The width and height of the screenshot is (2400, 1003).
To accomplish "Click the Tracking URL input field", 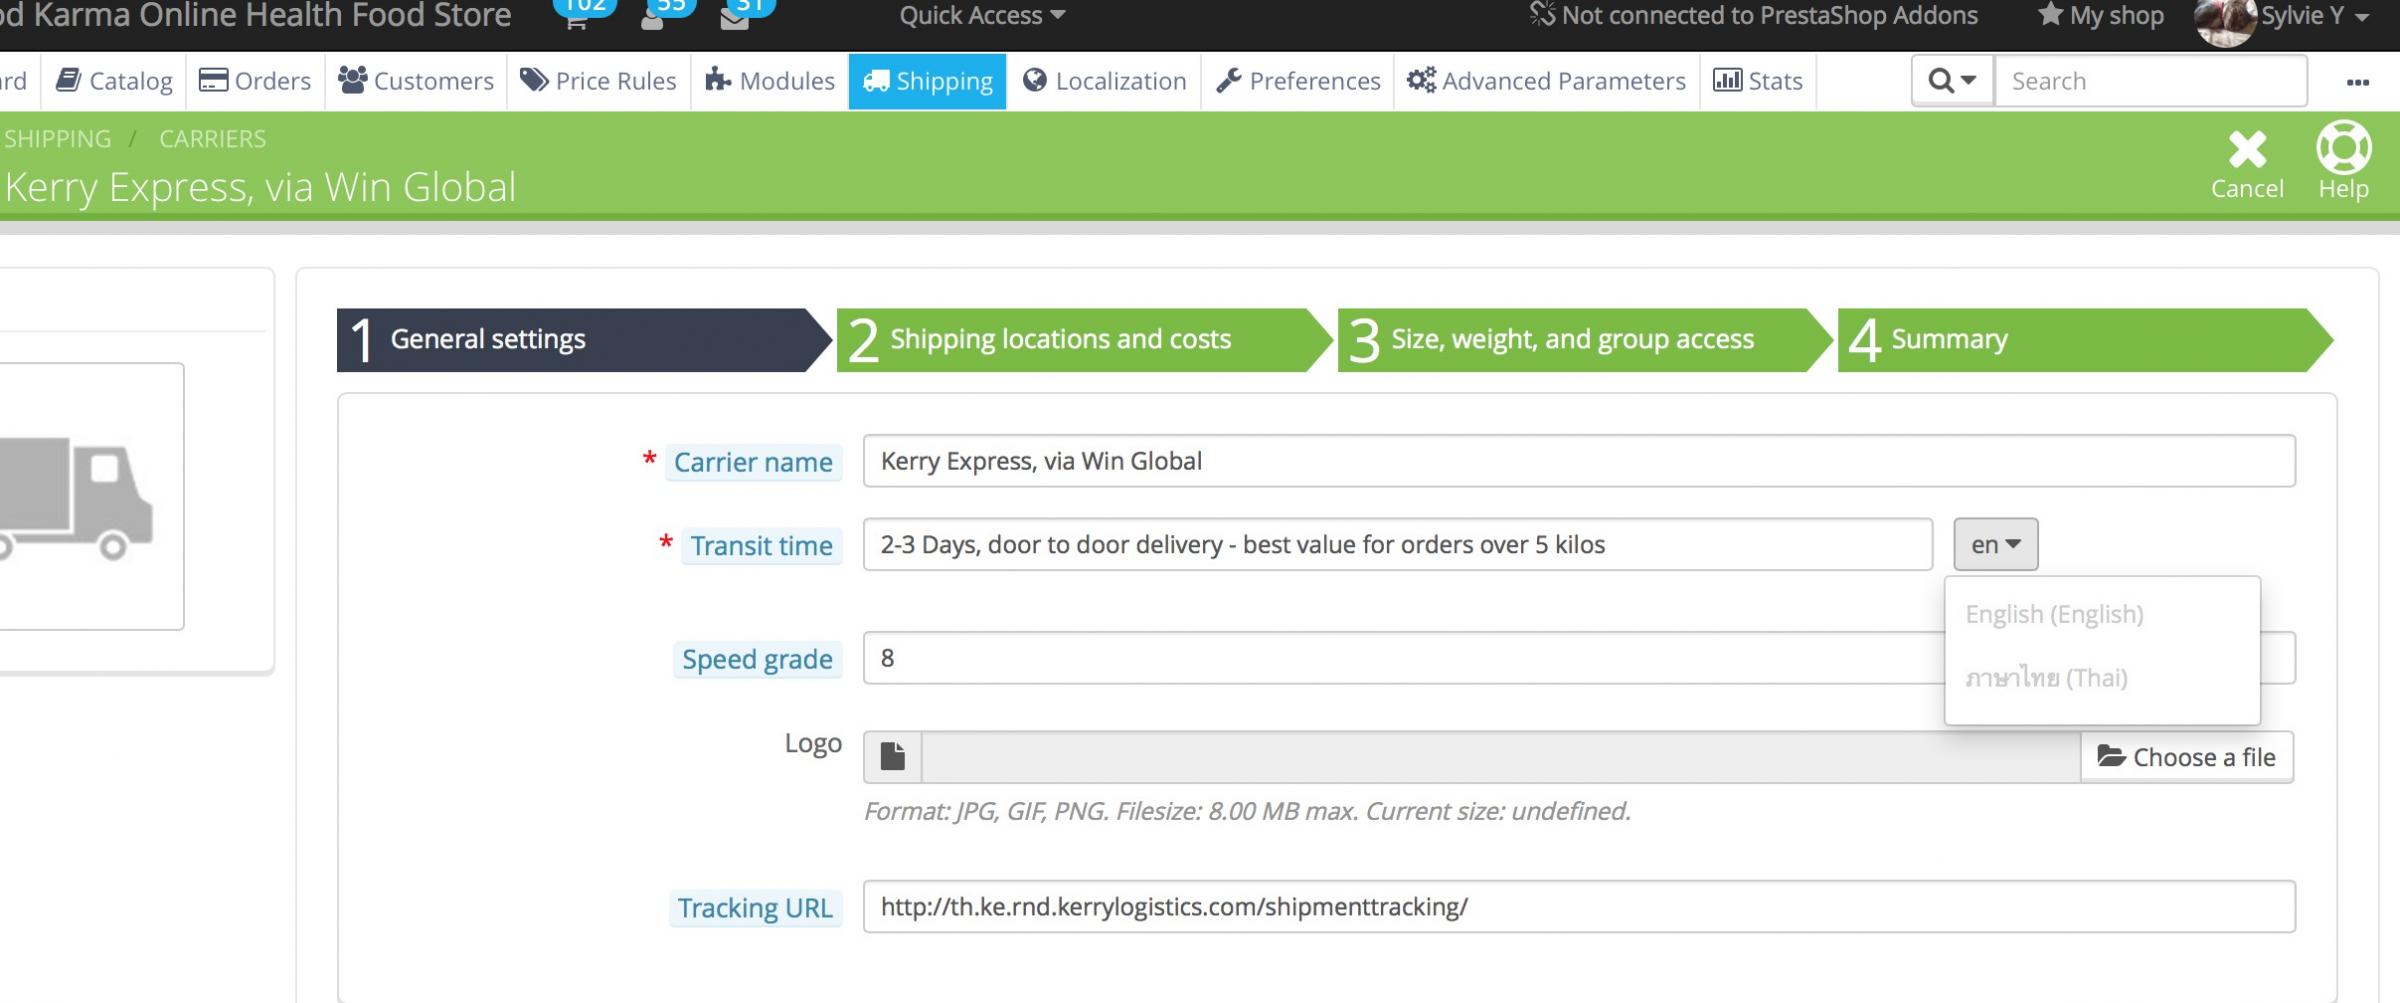I will click(x=1579, y=907).
